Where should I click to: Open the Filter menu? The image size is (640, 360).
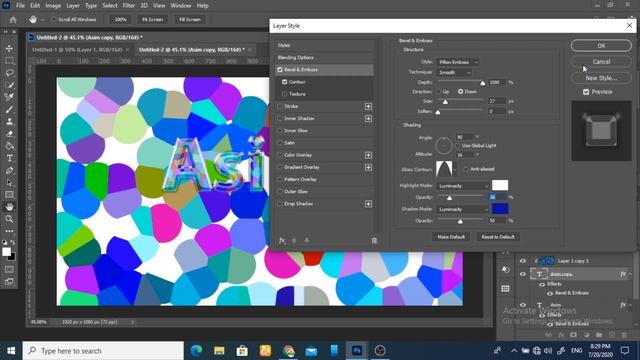[129, 6]
